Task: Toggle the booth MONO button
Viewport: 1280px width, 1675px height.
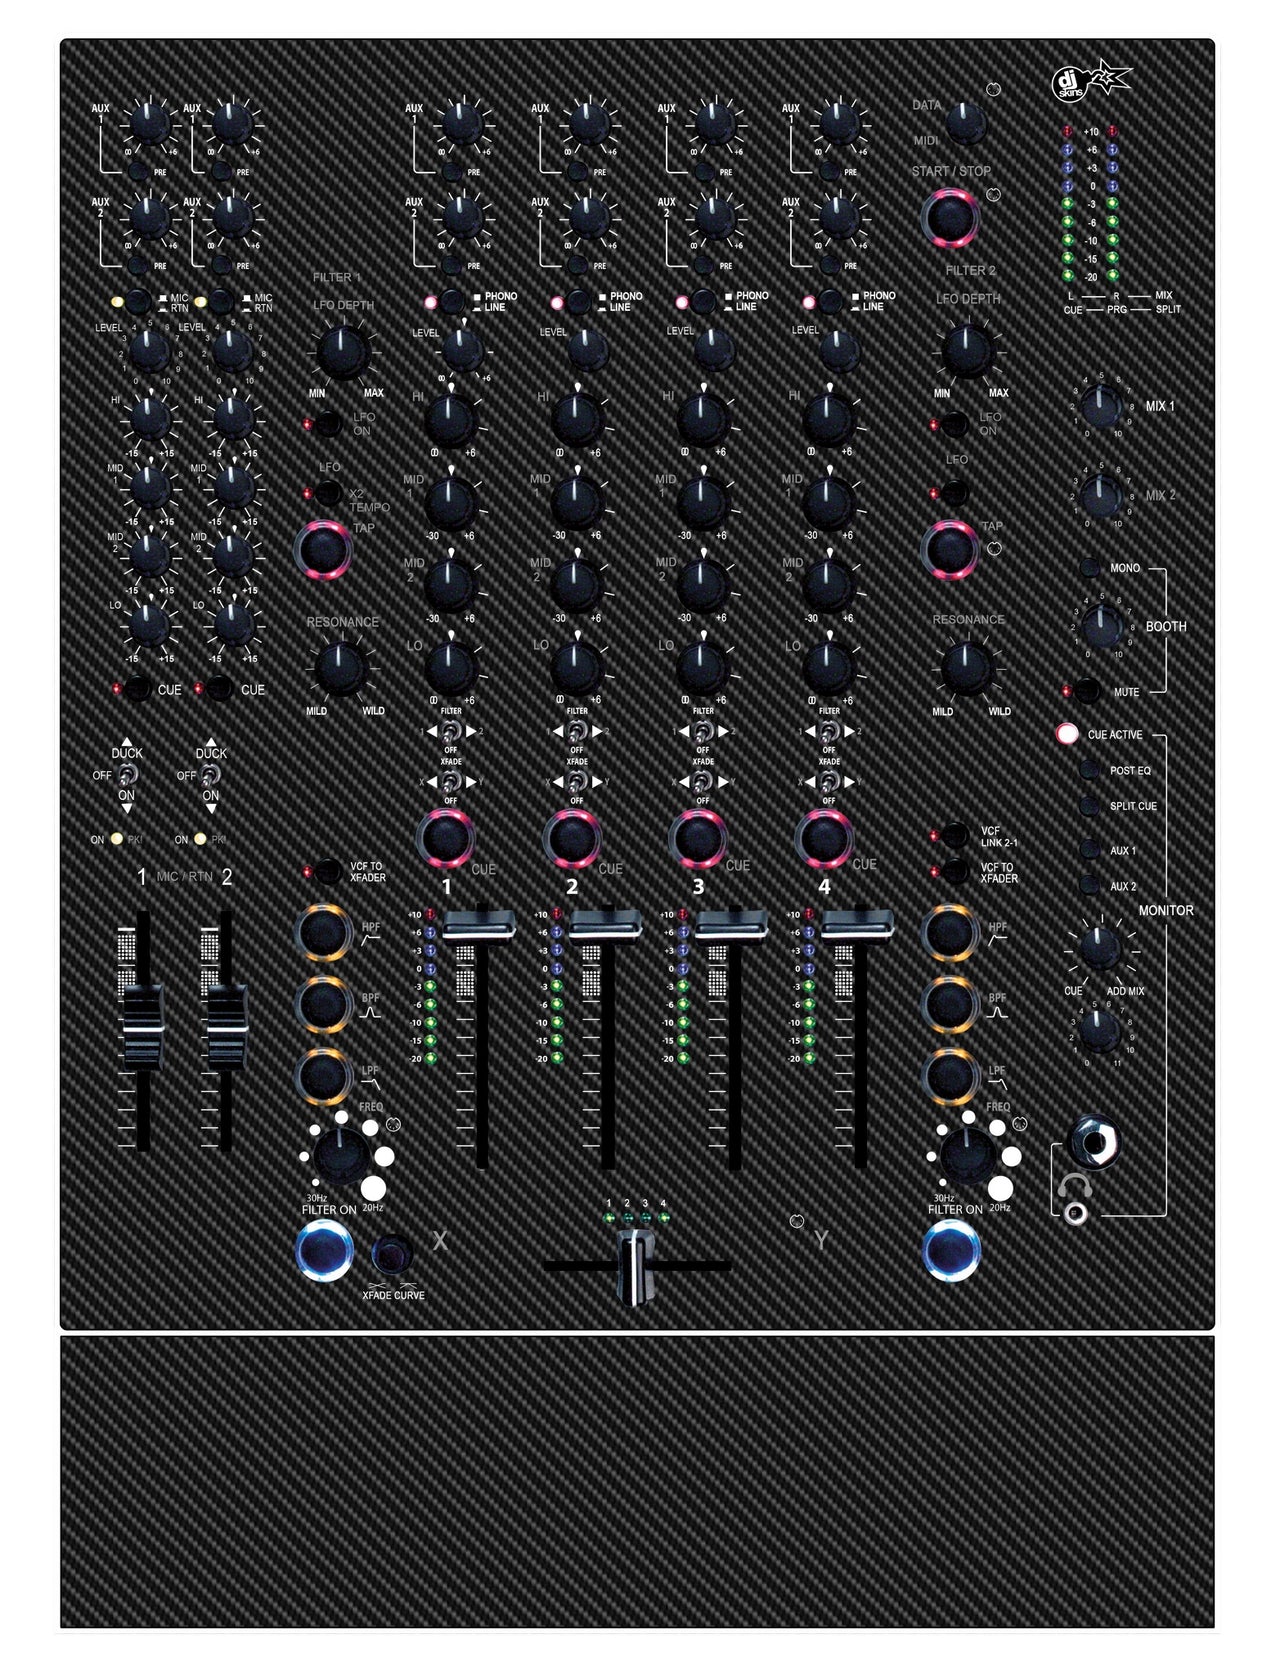Action: click(x=1090, y=568)
